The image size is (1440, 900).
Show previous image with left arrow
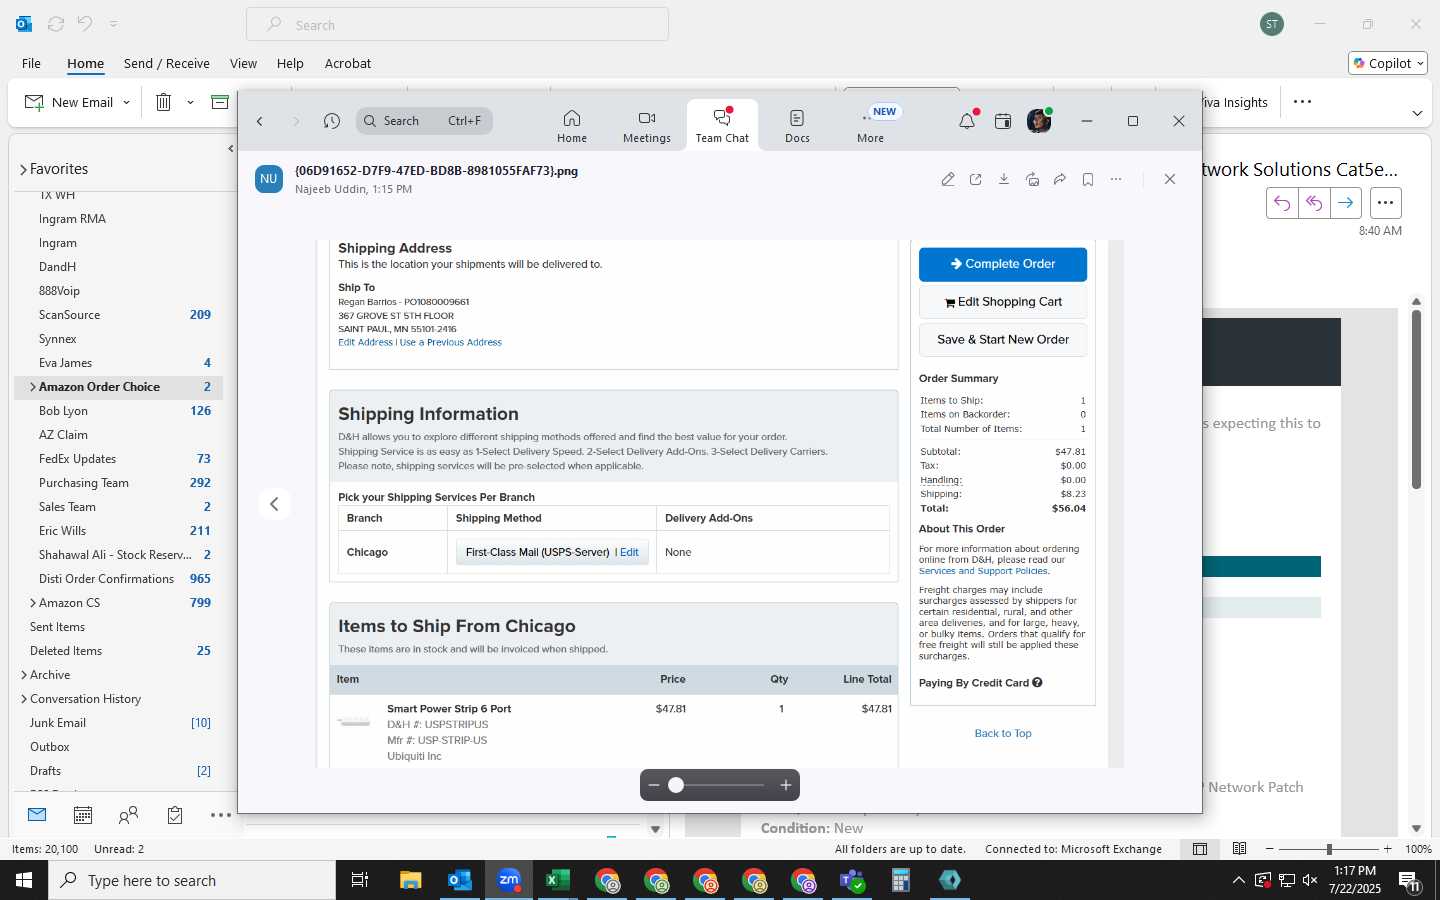tap(274, 504)
